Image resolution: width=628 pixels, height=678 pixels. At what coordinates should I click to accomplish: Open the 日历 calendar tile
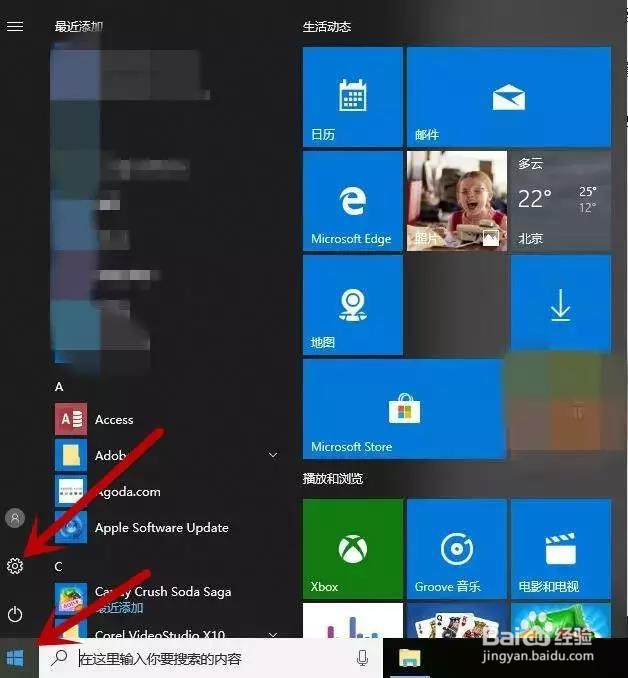(x=352, y=96)
